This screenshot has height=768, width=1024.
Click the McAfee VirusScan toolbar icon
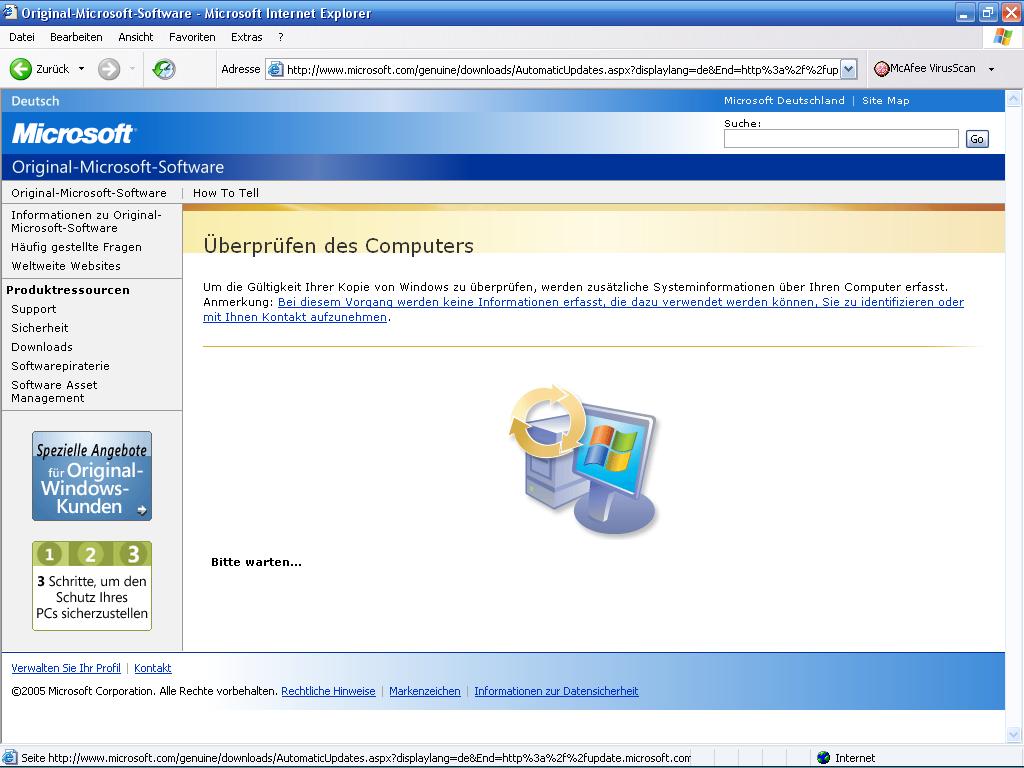[882, 69]
